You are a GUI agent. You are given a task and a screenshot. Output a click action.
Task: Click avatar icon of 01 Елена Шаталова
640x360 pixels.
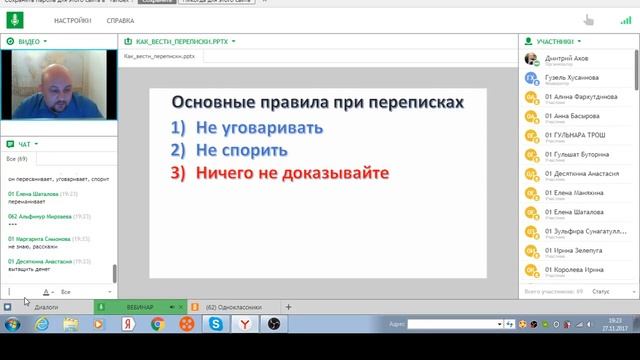pos(531,212)
